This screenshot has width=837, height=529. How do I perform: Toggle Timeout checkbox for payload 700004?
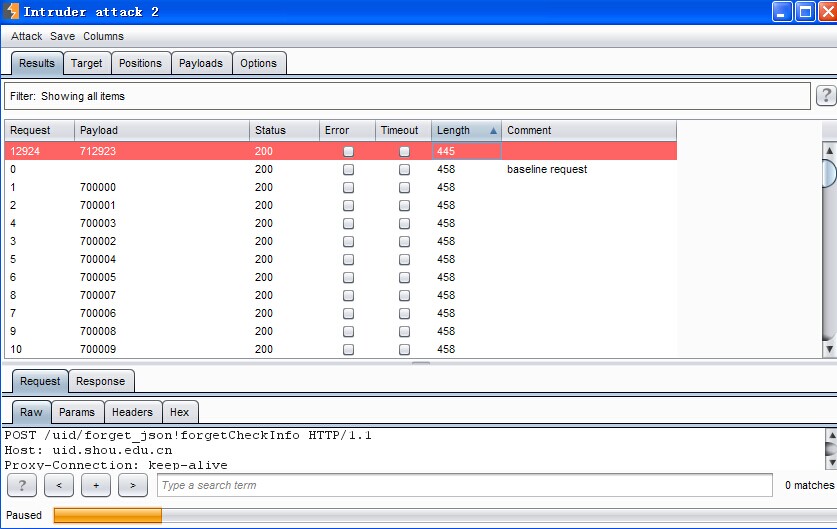pyautogui.click(x=405, y=259)
